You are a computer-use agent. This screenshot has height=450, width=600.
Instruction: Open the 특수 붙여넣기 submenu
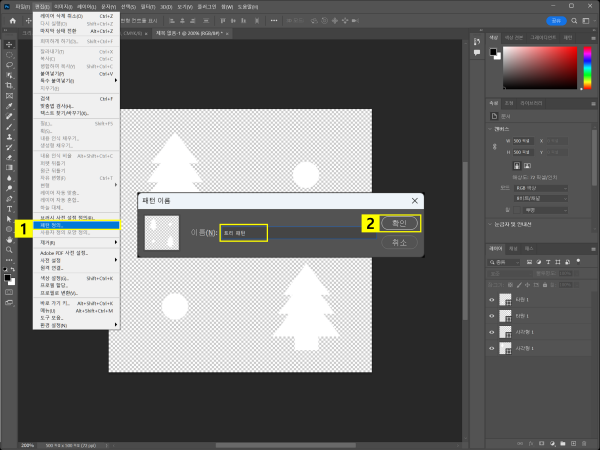coord(77,81)
